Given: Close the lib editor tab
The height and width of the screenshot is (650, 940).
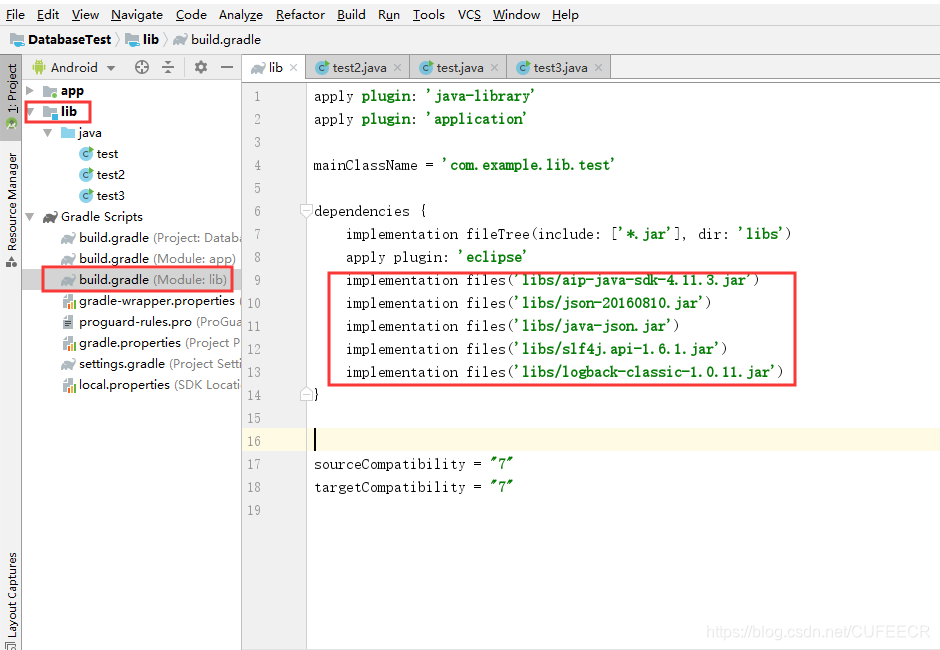Looking at the screenshot, I should [293, 68].
